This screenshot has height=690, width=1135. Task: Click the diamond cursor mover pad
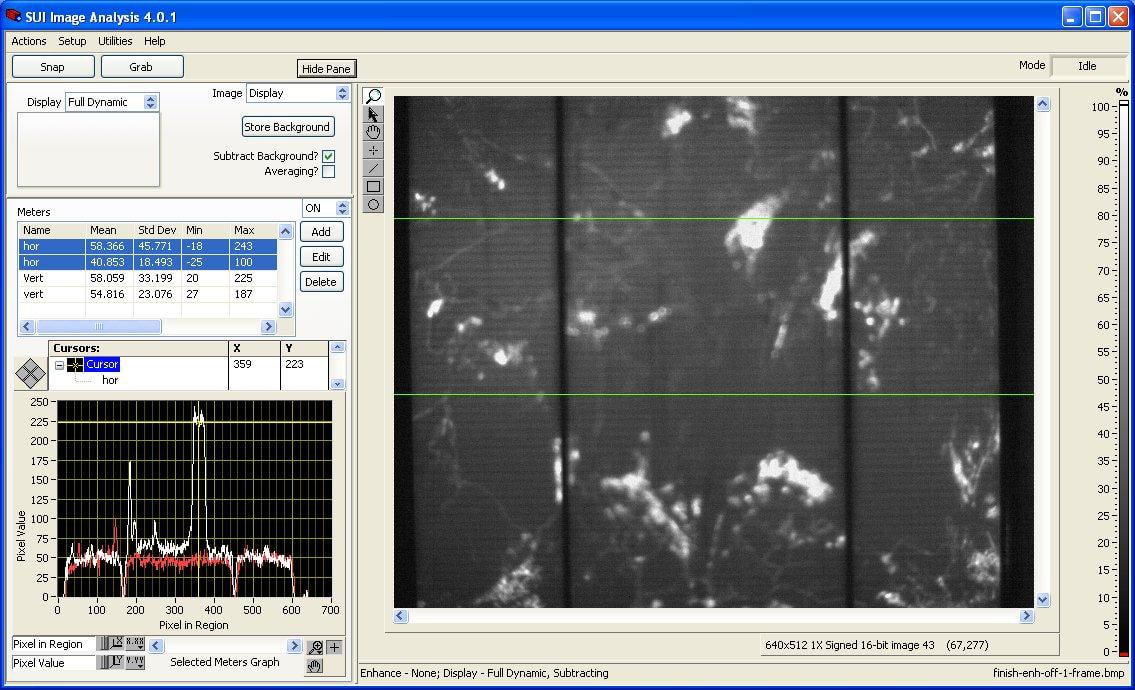click(30, 374)
